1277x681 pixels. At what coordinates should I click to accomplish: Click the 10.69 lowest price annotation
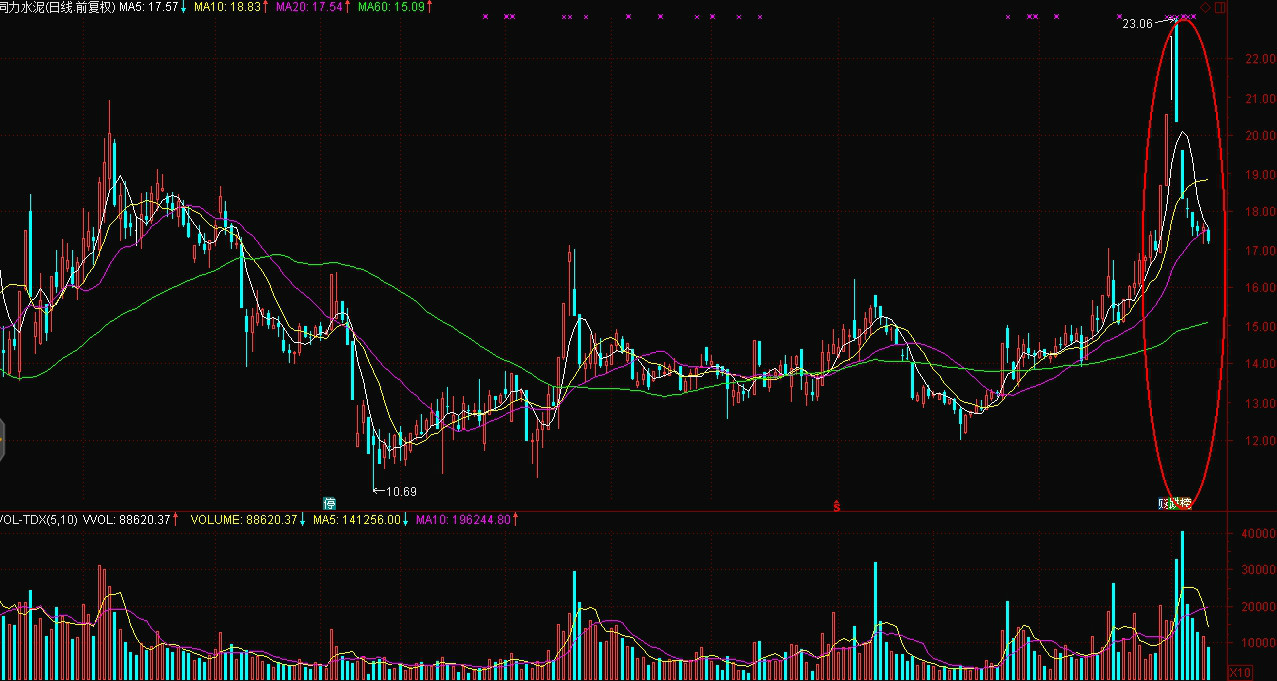click(400, 491)
